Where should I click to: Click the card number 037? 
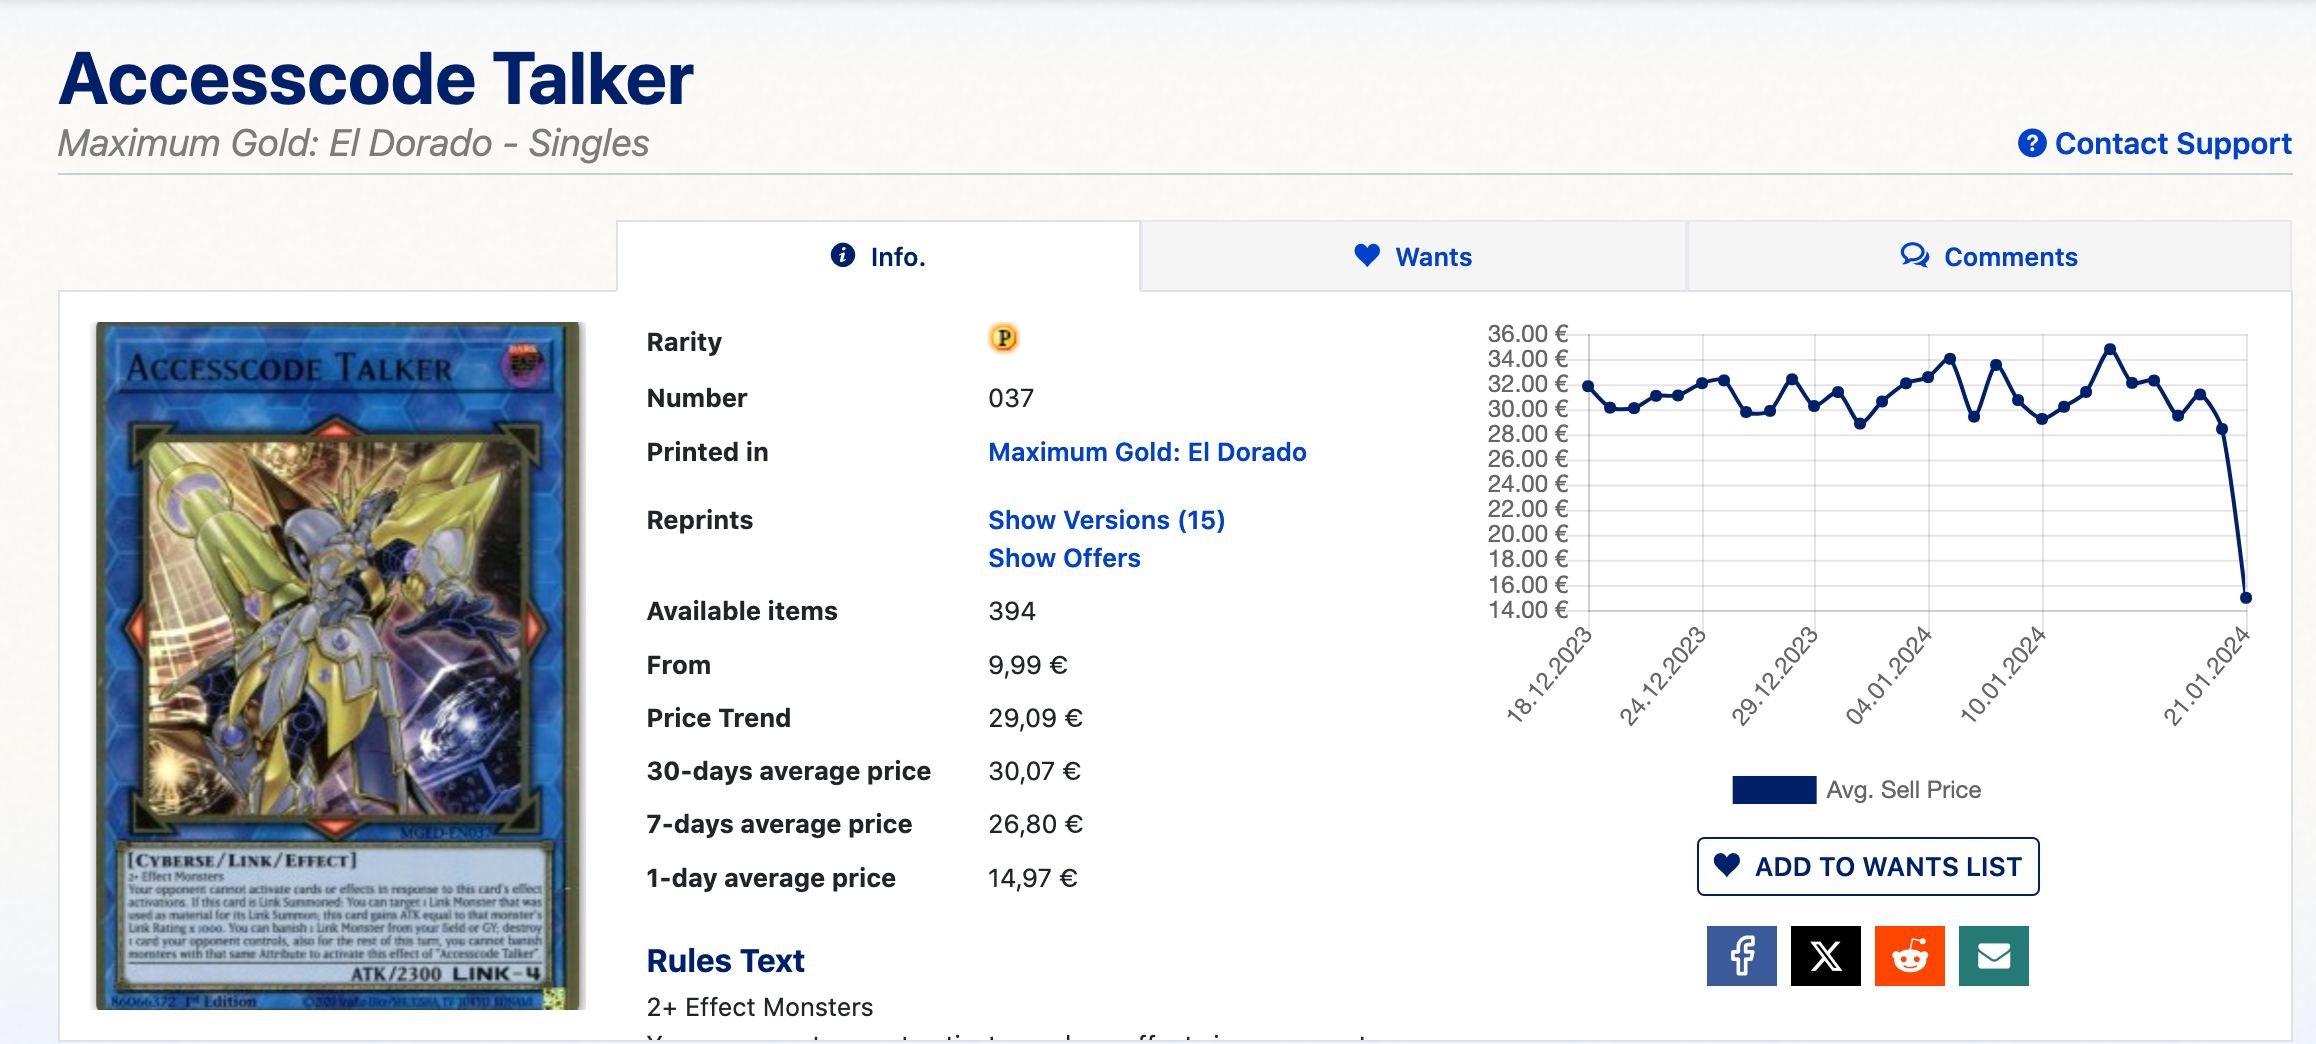(x=1011, y=398)
